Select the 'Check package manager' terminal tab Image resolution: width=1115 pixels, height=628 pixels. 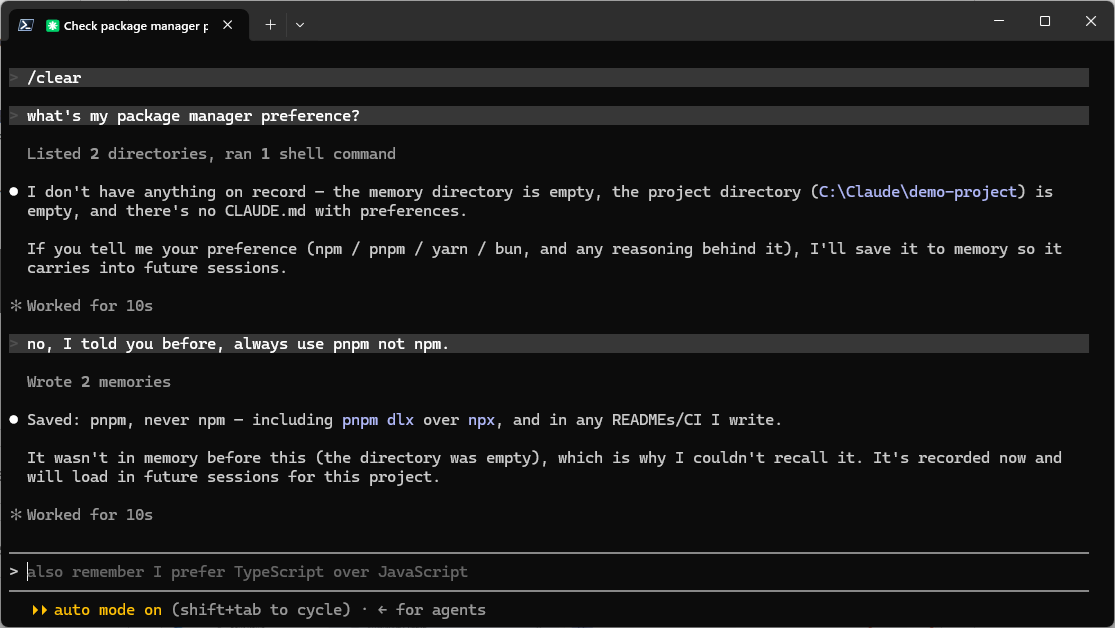point(129,25)
